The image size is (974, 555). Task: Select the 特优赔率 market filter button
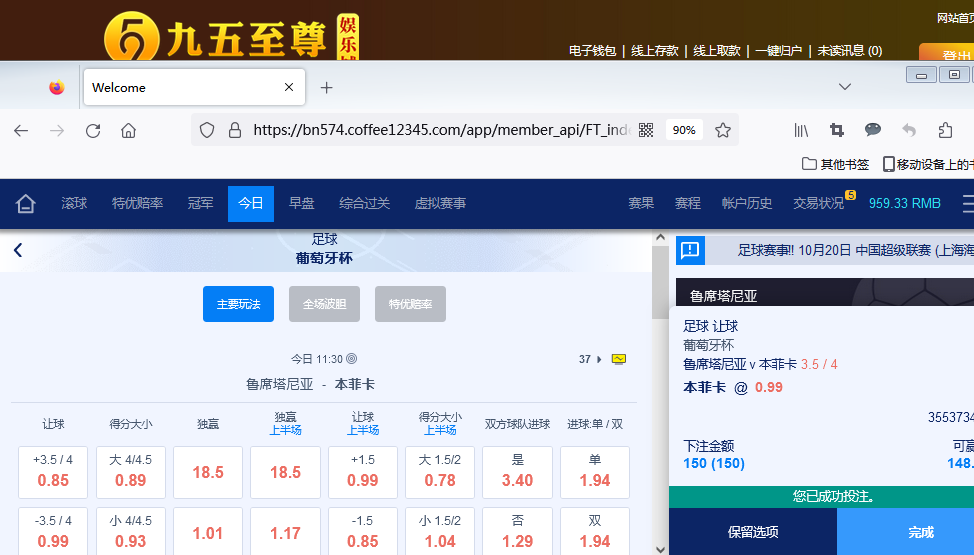coord(410,304)
